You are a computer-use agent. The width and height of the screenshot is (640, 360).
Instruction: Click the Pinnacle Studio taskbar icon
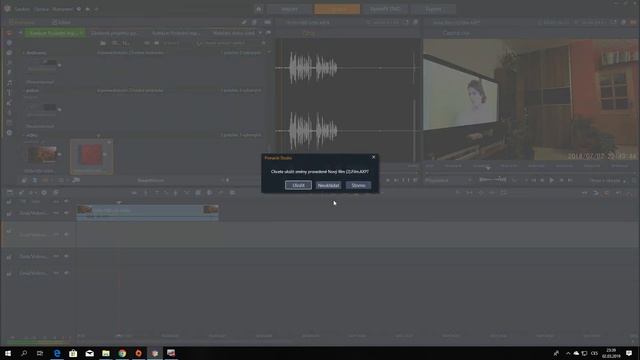[155, 353]
